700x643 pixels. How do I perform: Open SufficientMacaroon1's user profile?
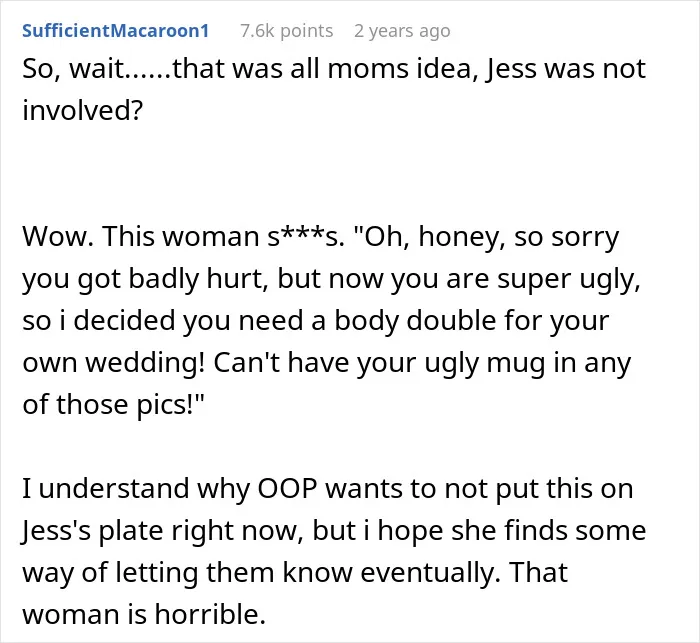point(116,31)
